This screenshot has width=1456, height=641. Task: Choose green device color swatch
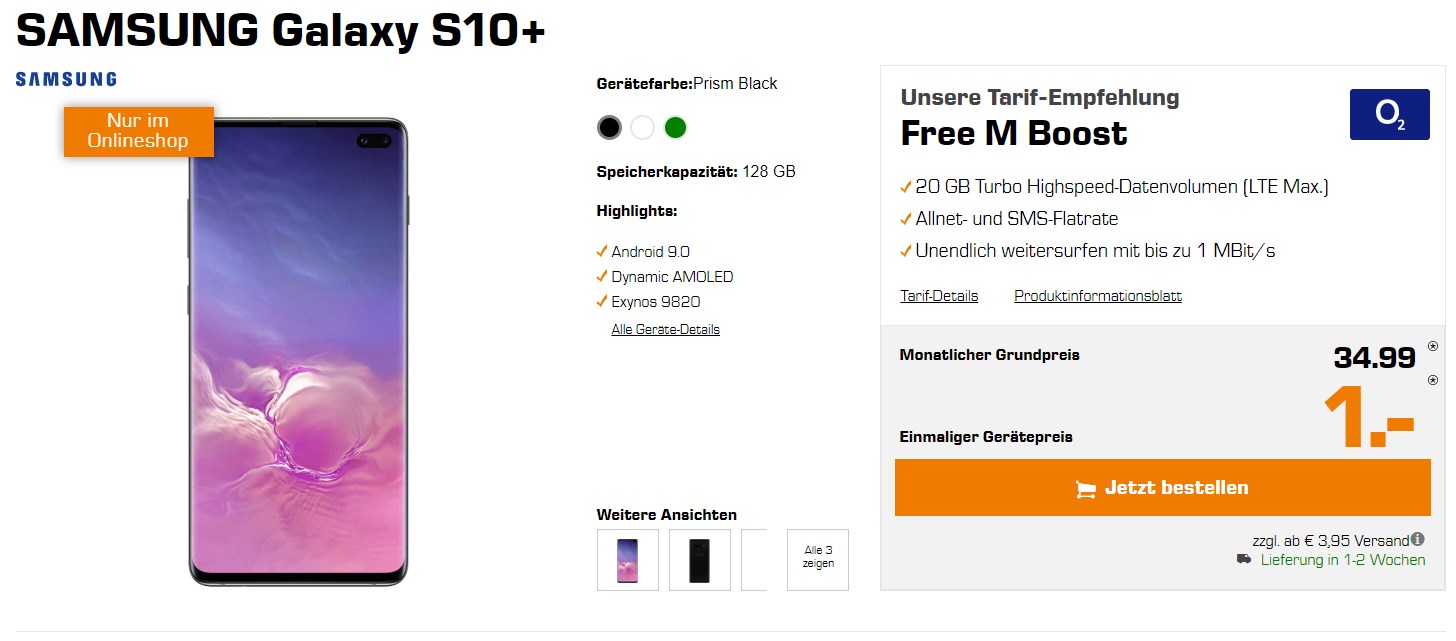676,128
